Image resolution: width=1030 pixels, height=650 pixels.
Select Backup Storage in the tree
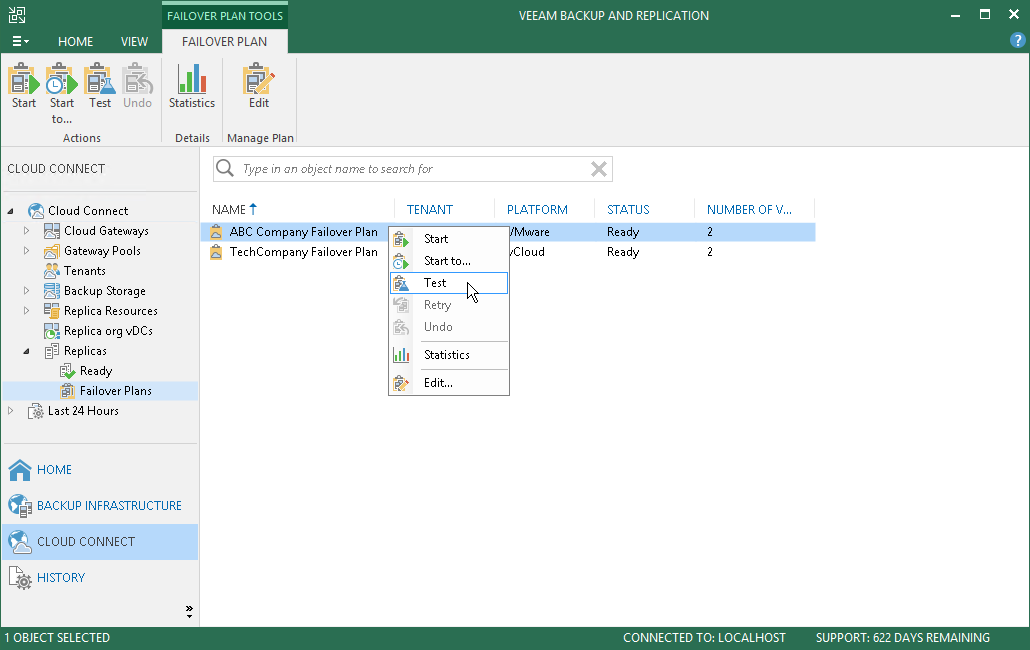click(x=104, y=291)
